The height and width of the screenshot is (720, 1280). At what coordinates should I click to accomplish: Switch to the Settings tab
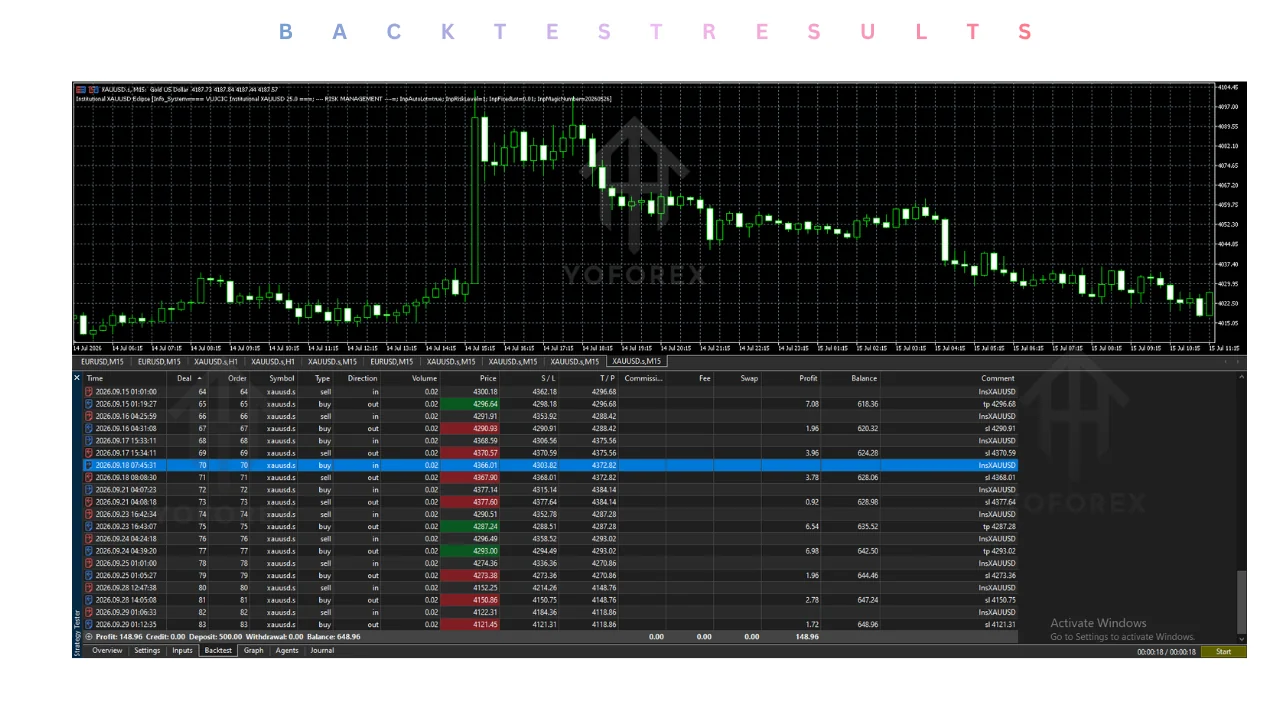[x=147, y=650]
